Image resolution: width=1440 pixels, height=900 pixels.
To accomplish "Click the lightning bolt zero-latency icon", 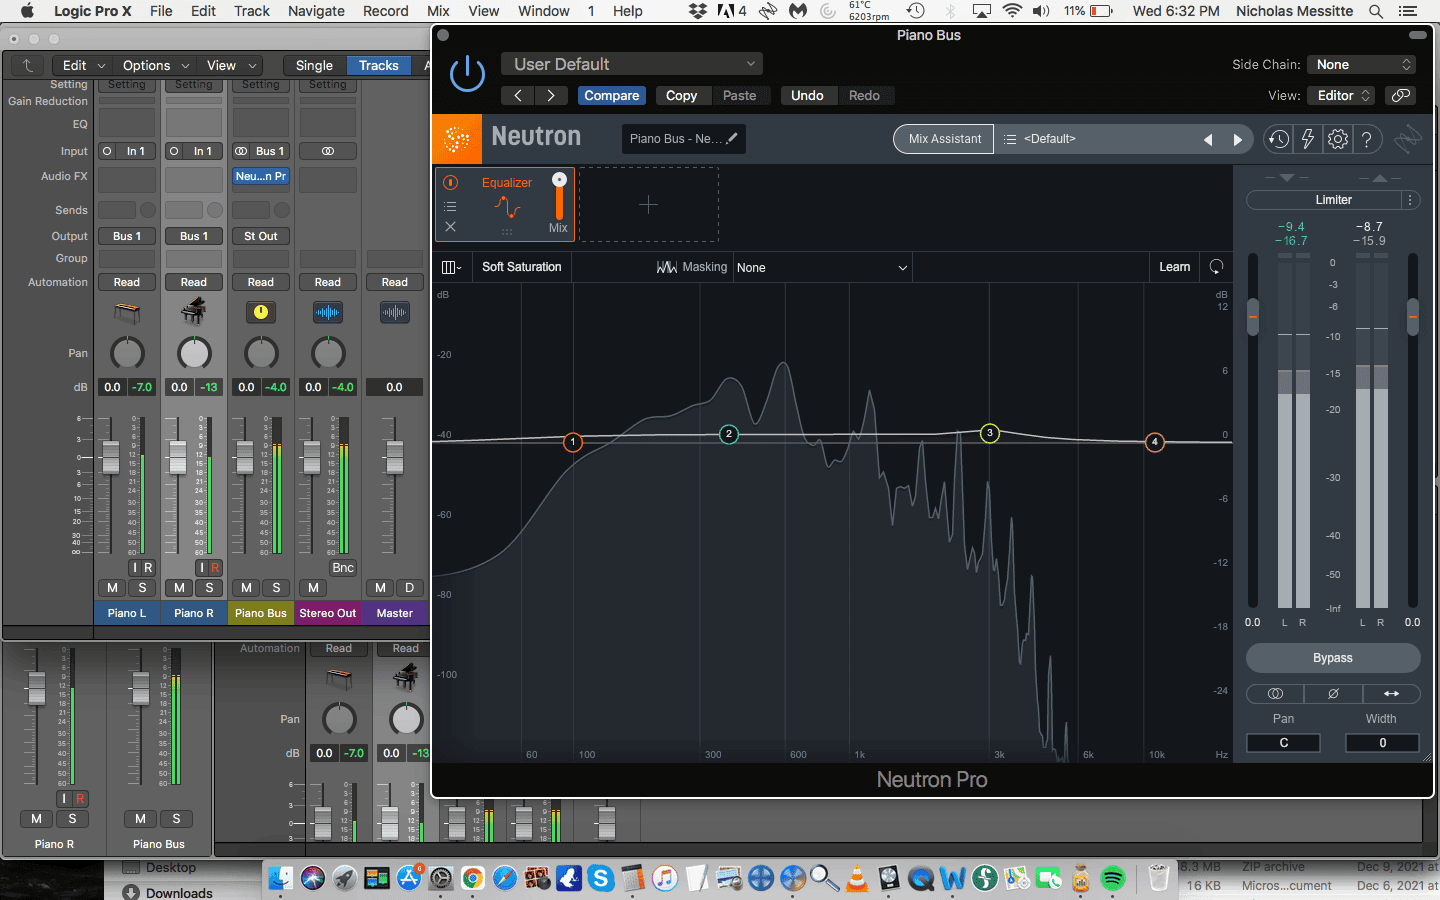I will pos(1308,140).
